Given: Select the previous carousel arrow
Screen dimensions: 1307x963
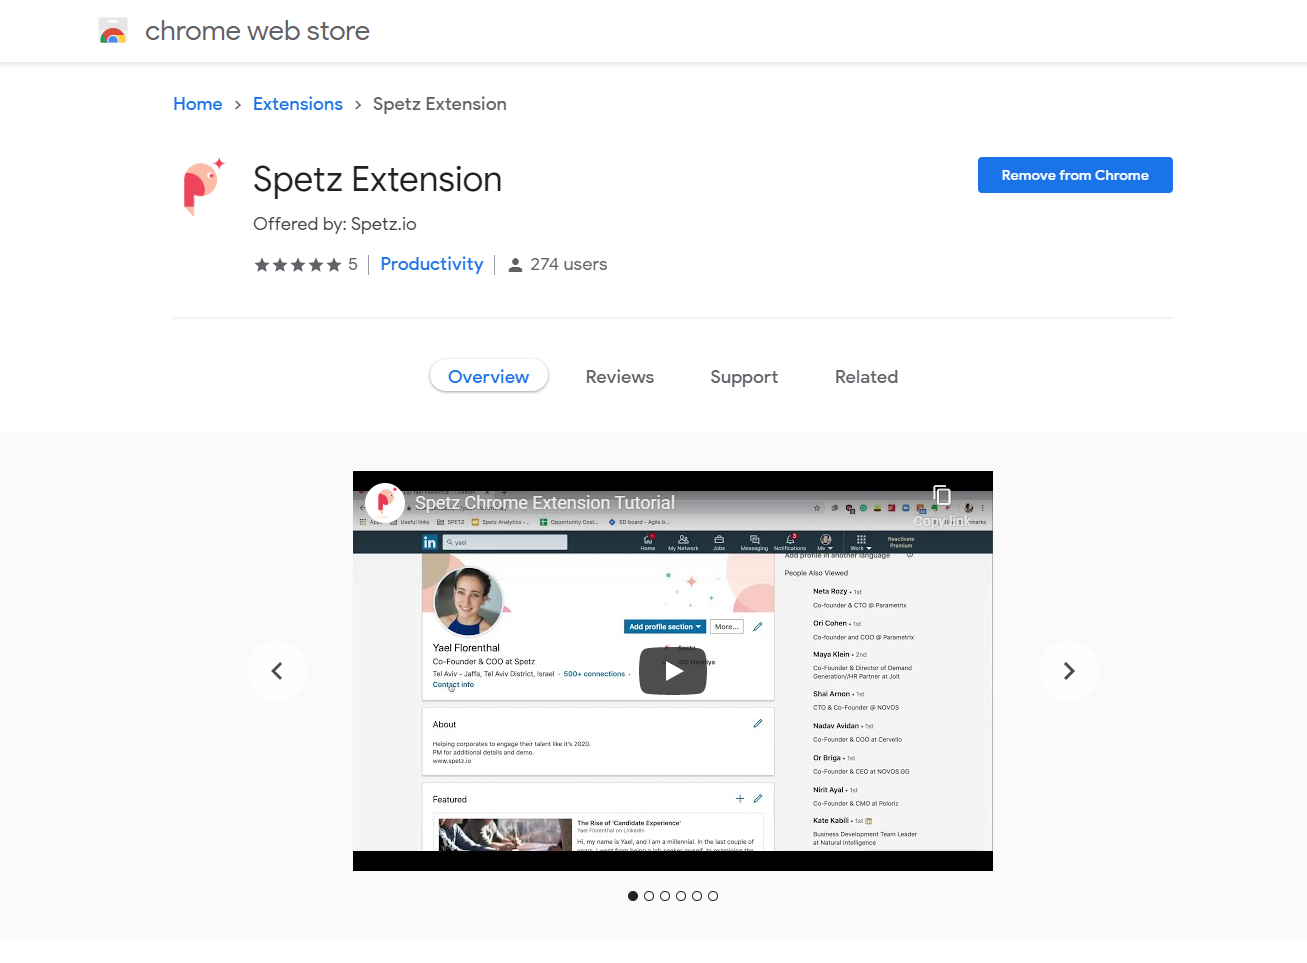Looking at the screenshot, I should tap(277, 671).
